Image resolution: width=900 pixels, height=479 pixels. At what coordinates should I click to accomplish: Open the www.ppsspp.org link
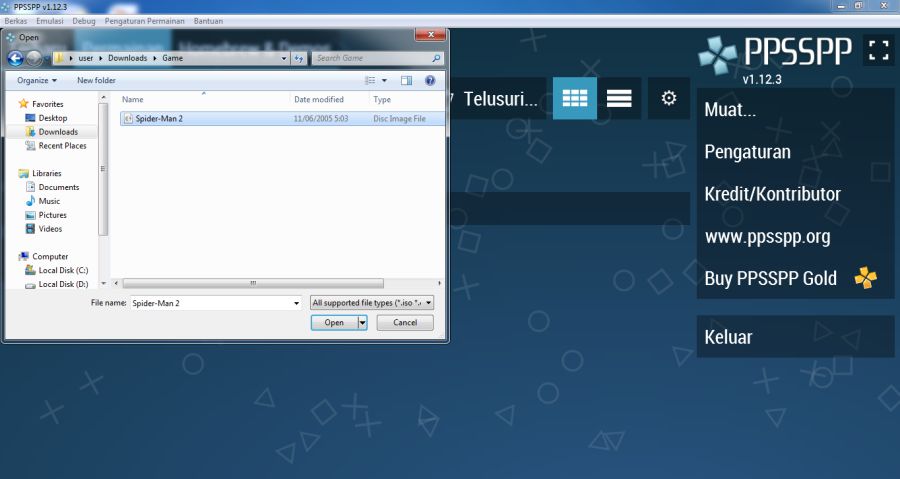tap(796, 236)
